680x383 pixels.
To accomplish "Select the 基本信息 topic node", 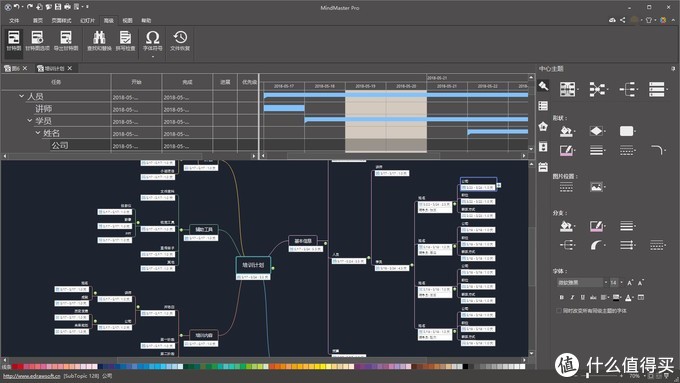I will [303, 241].
